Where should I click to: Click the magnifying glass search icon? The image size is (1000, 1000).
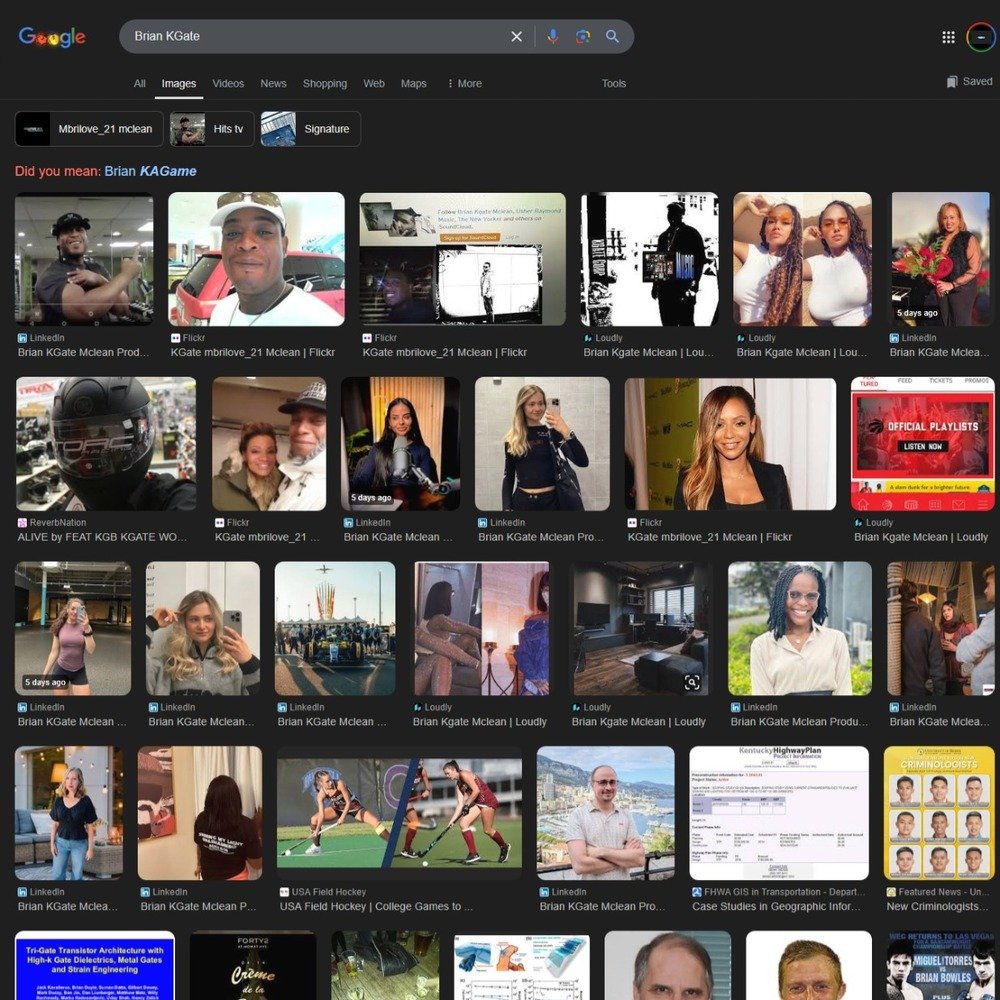(612, 36)
